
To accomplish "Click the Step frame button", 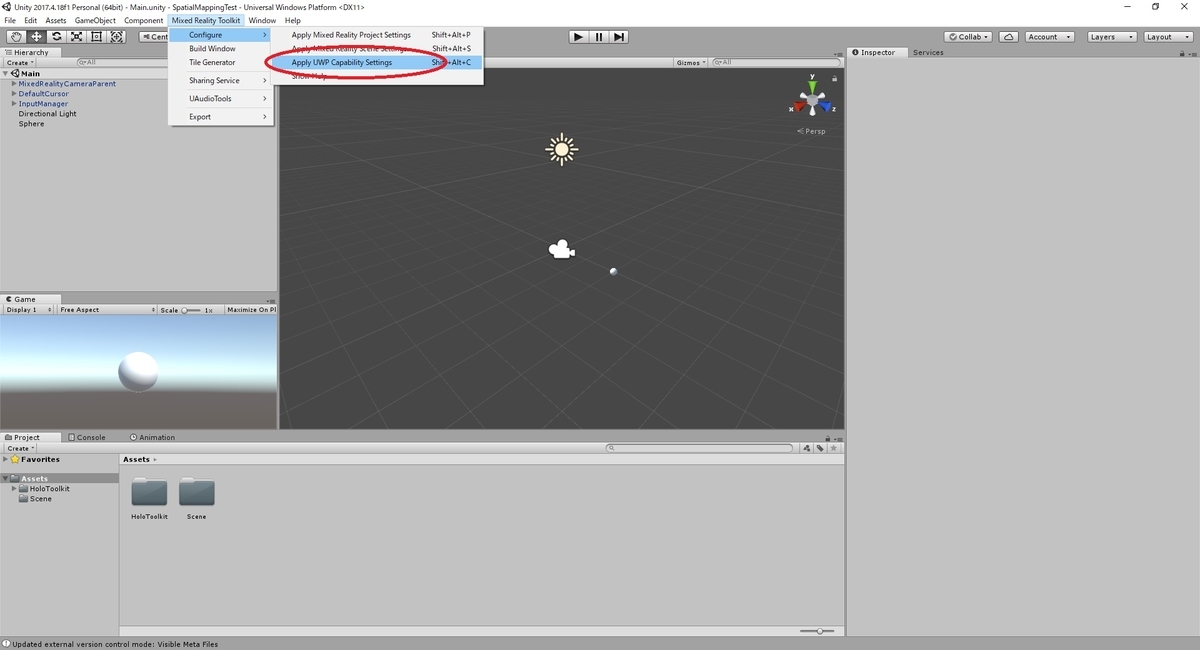I will (619, 37).
